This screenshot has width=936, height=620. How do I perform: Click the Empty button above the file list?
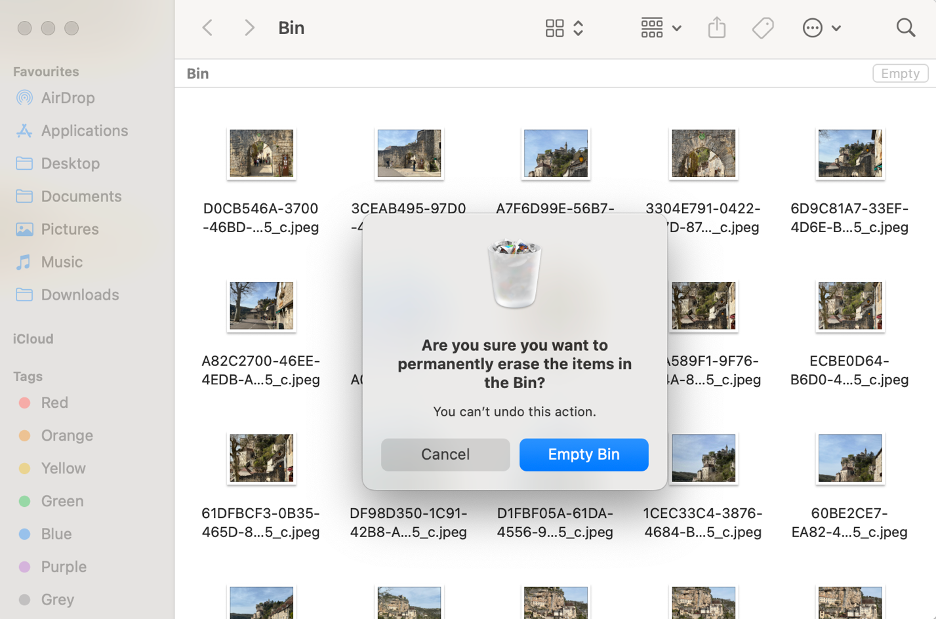[899, 73]
